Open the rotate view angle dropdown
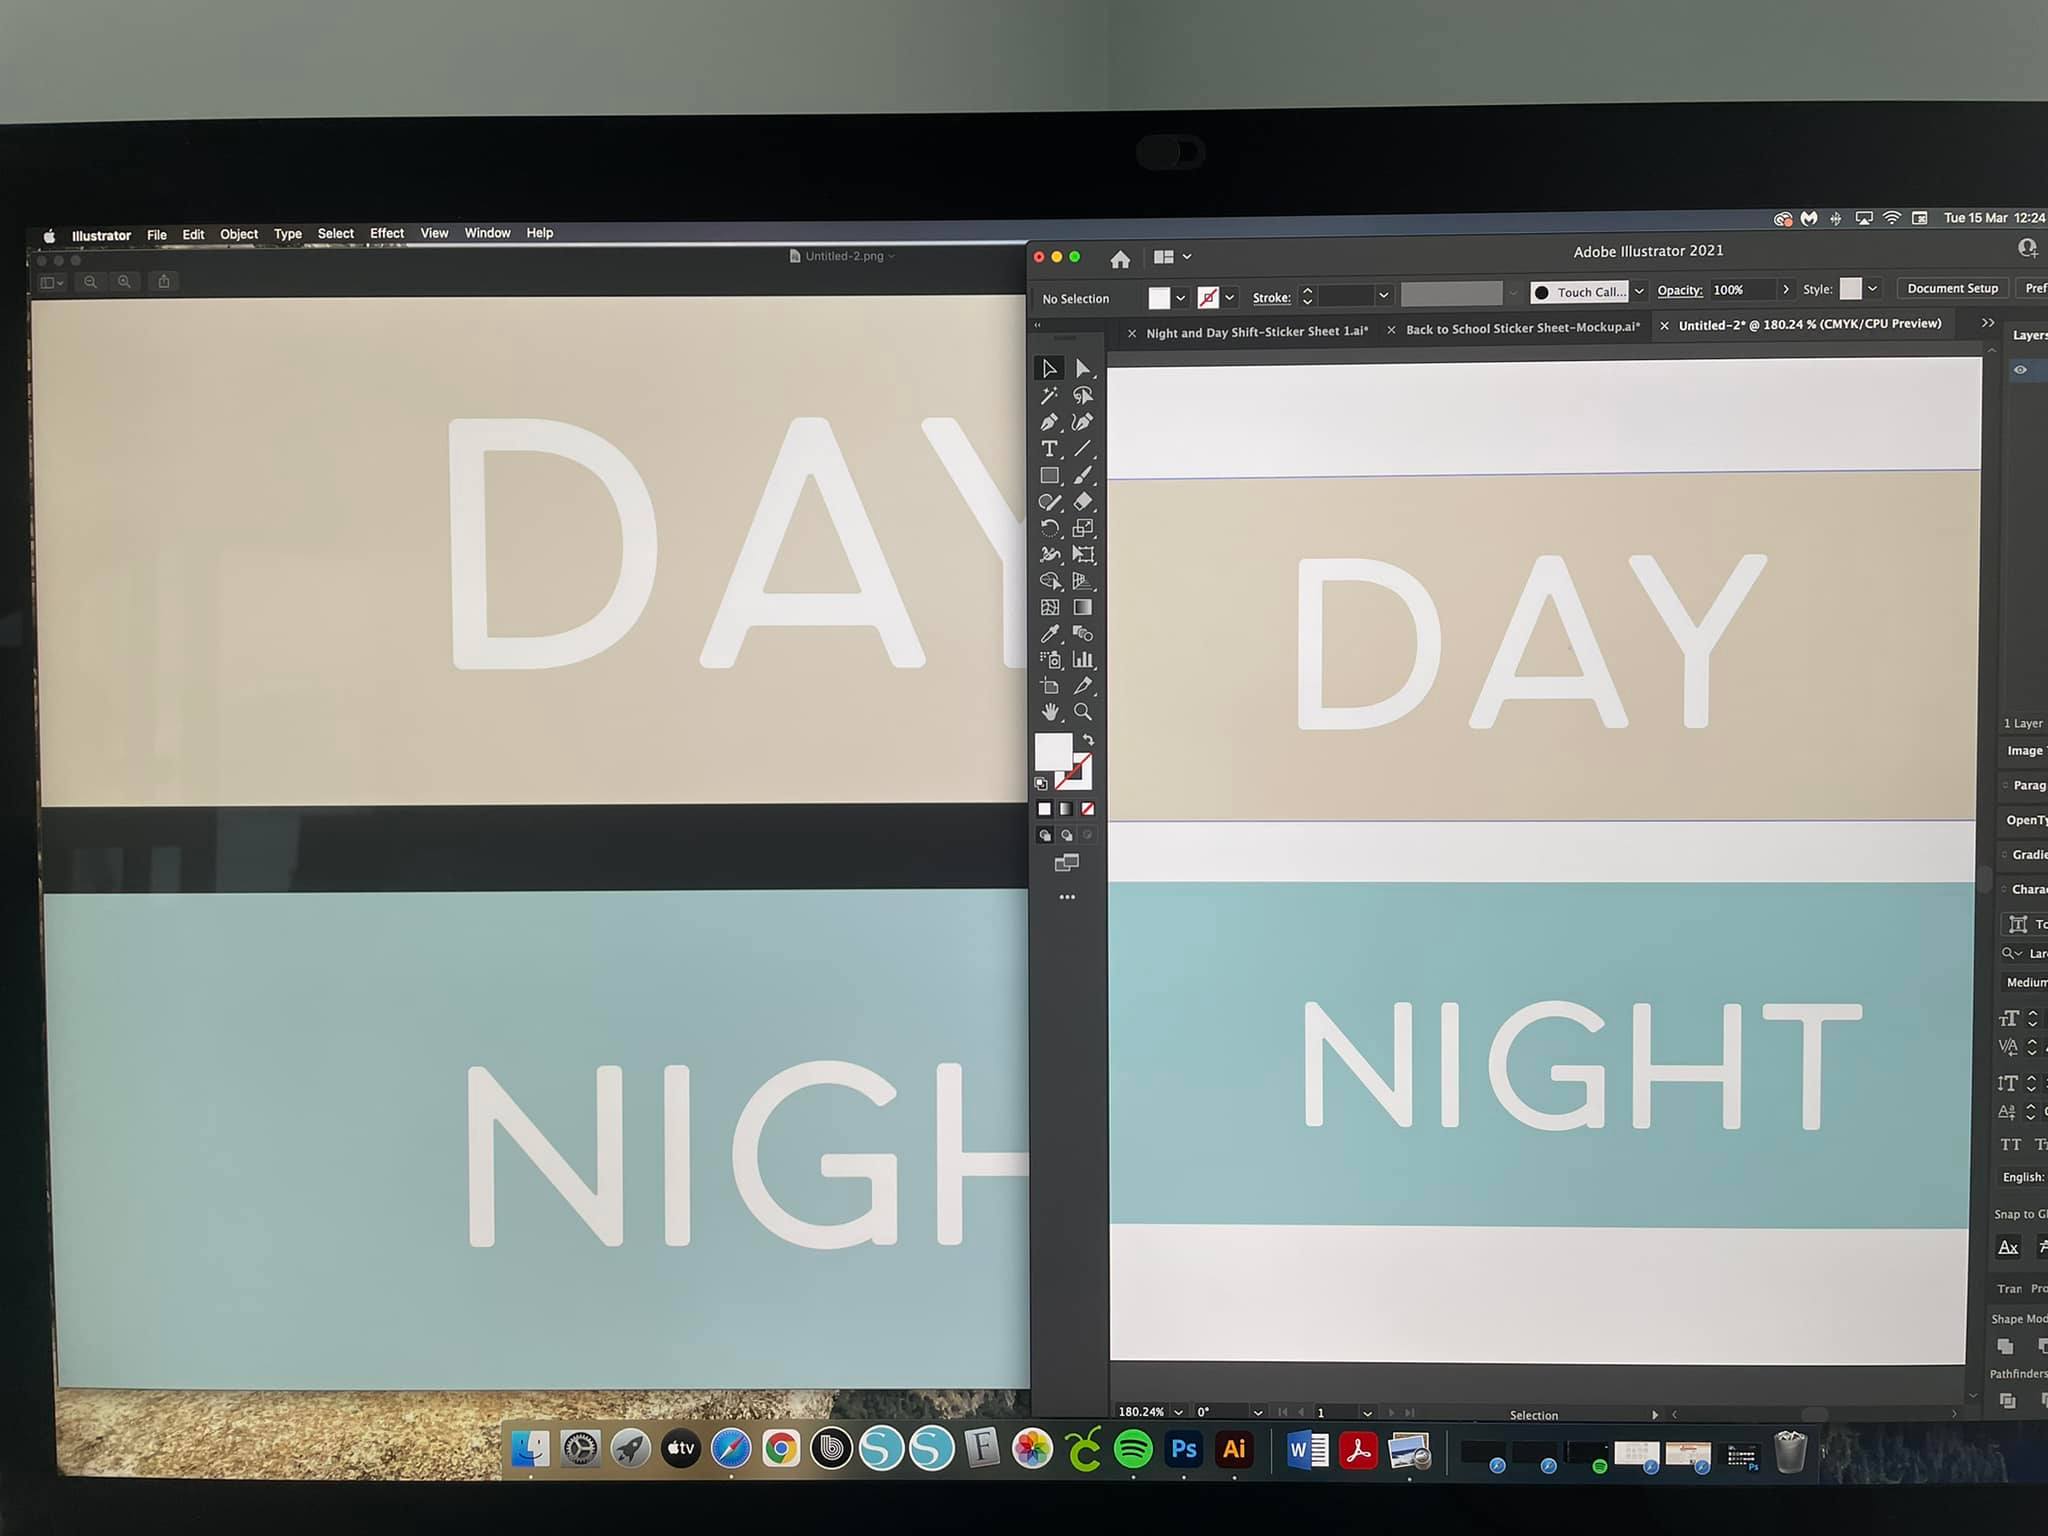Screen dimensions: 2048x1536 tap(1257, 1413)
